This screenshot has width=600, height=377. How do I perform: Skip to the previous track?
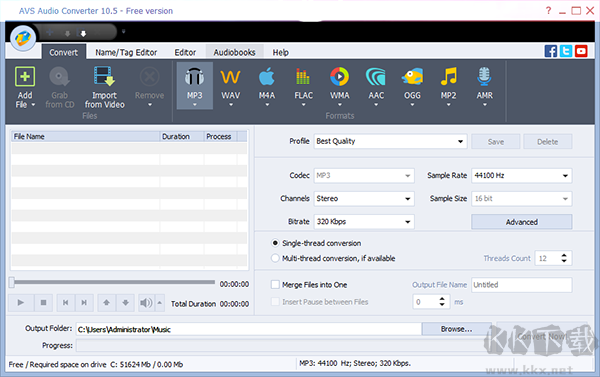coord(66,303)
